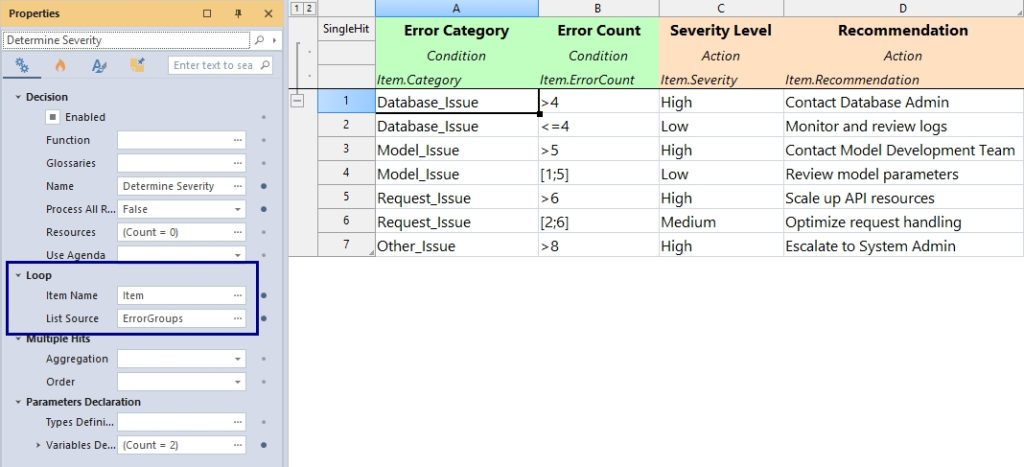Click the marker dot beside List Source
This screenshot has width=1024, height=467.
(264, 319)
